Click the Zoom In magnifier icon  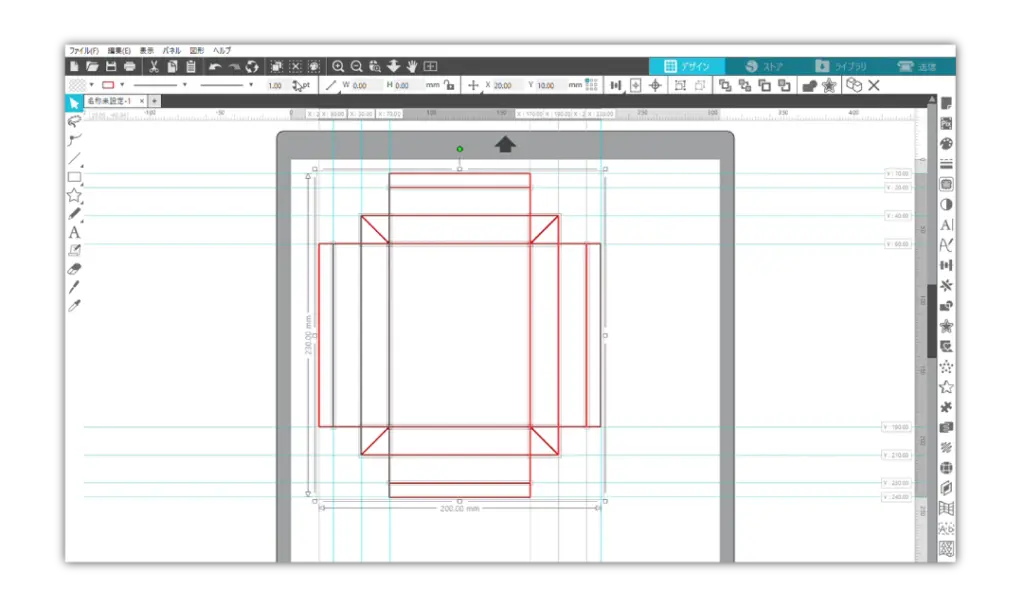(x=338, y=66)
